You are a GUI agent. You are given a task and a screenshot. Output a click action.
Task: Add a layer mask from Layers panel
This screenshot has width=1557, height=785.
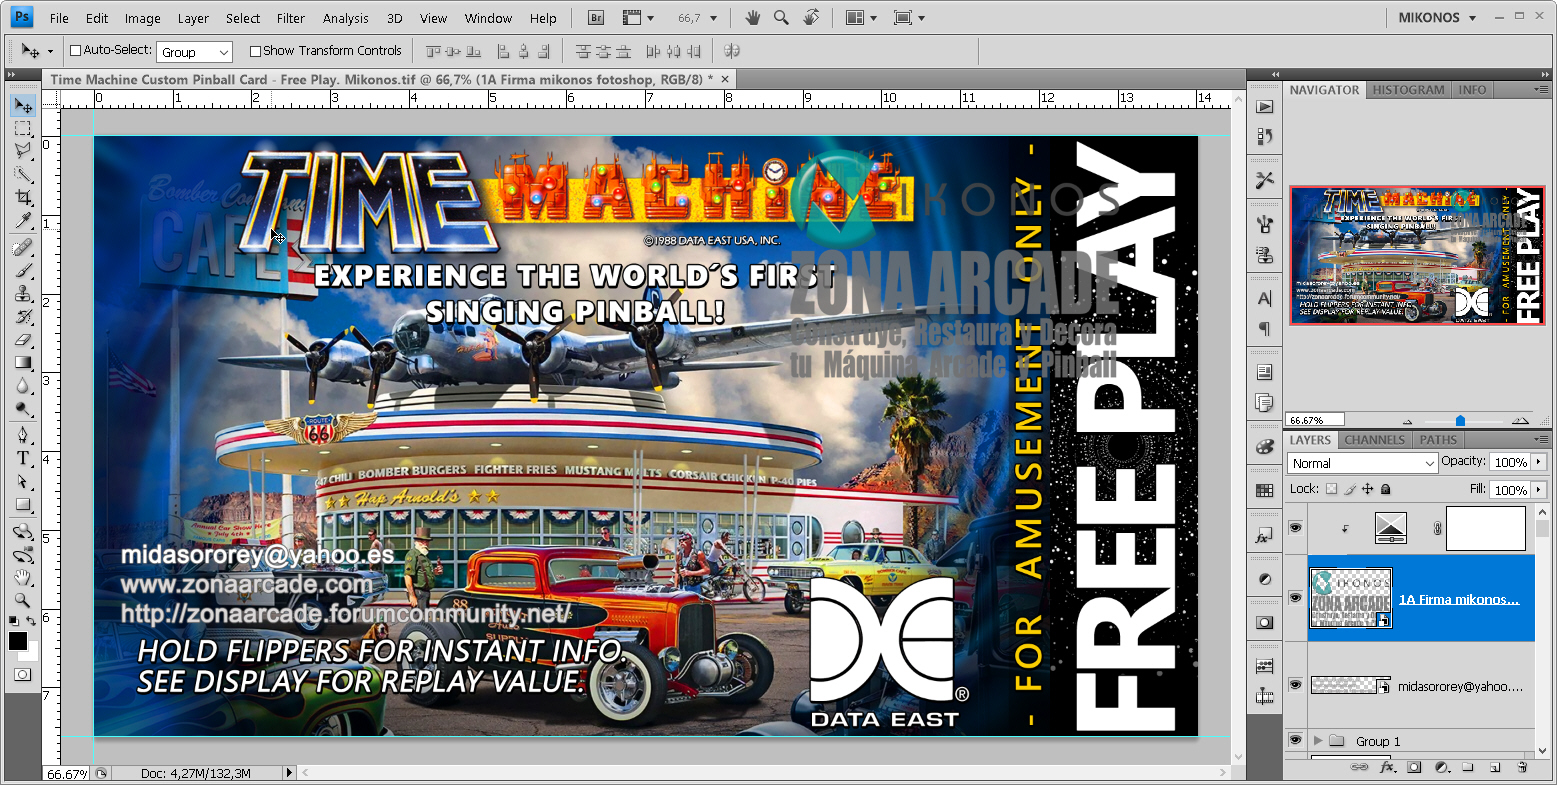tap(1414, 767)
